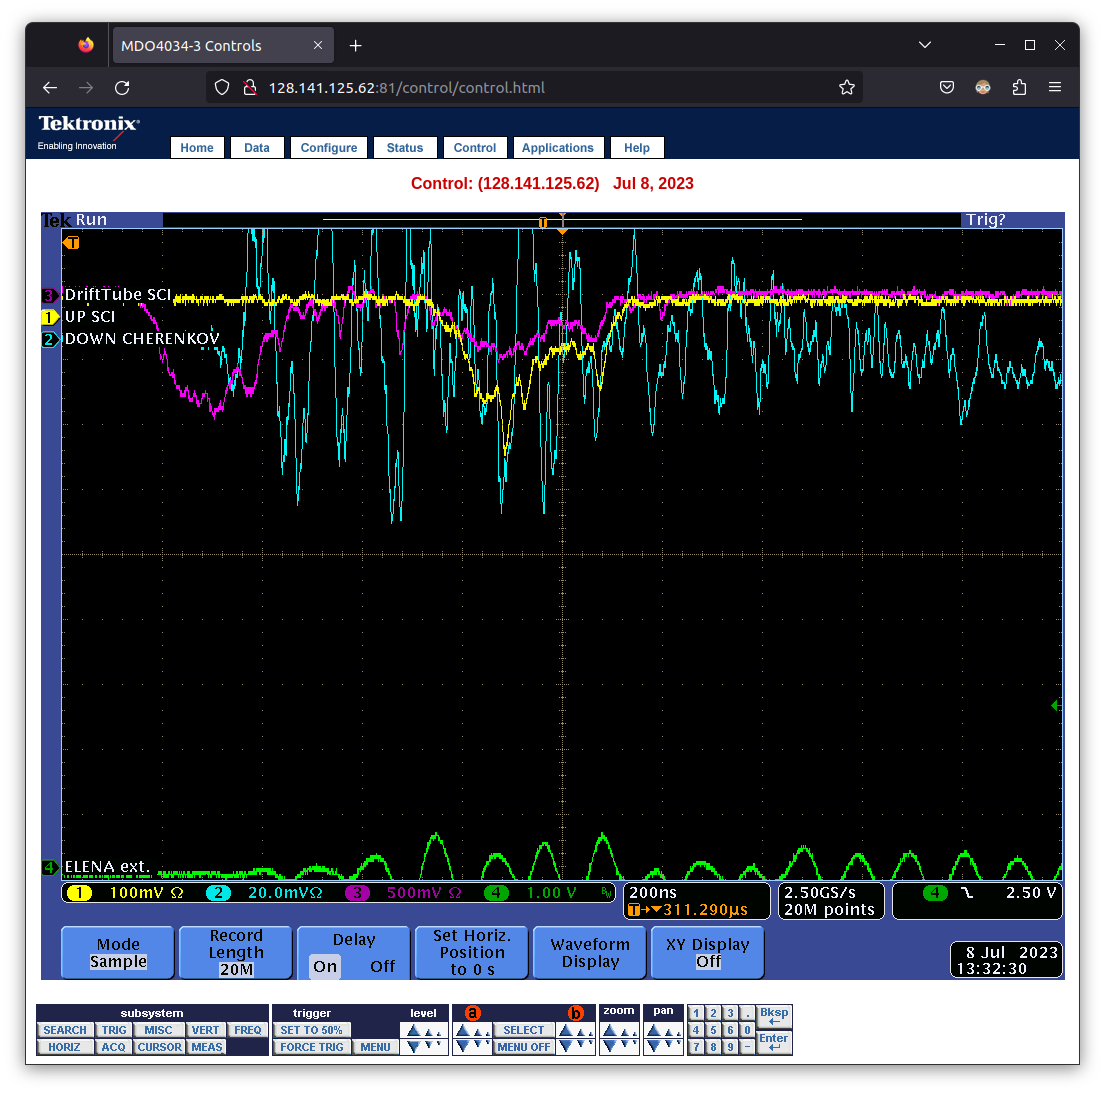Expand the Firefox list all tabs chevron

(924, 45)
